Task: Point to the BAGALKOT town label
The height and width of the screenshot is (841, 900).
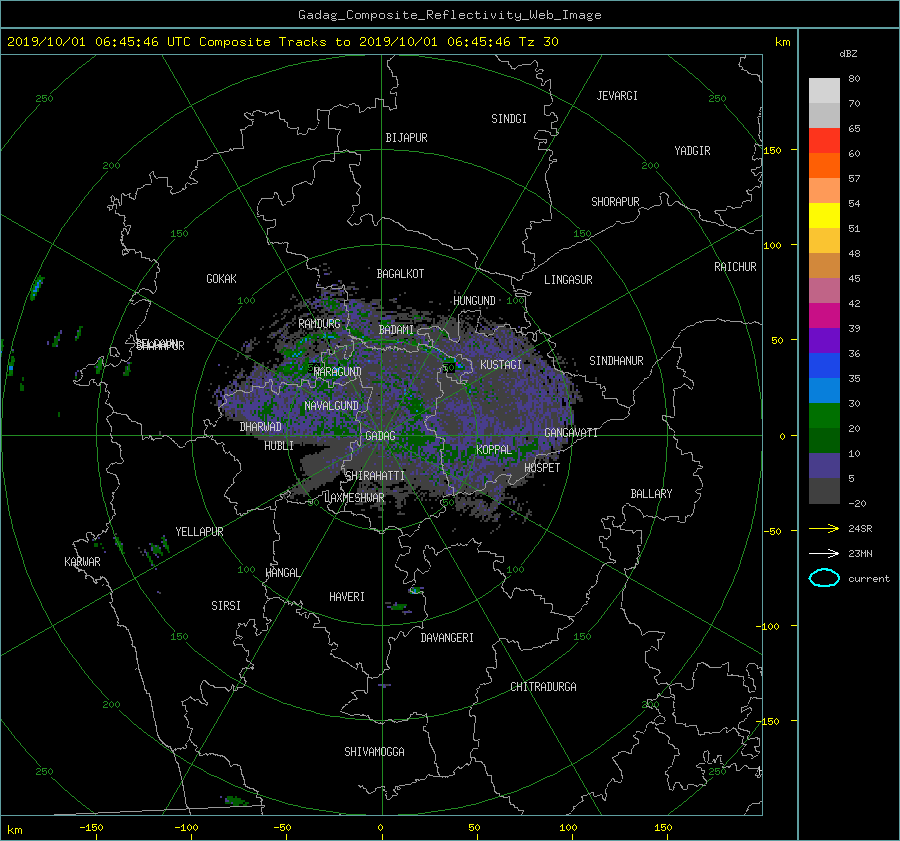Action: point(400,274)
